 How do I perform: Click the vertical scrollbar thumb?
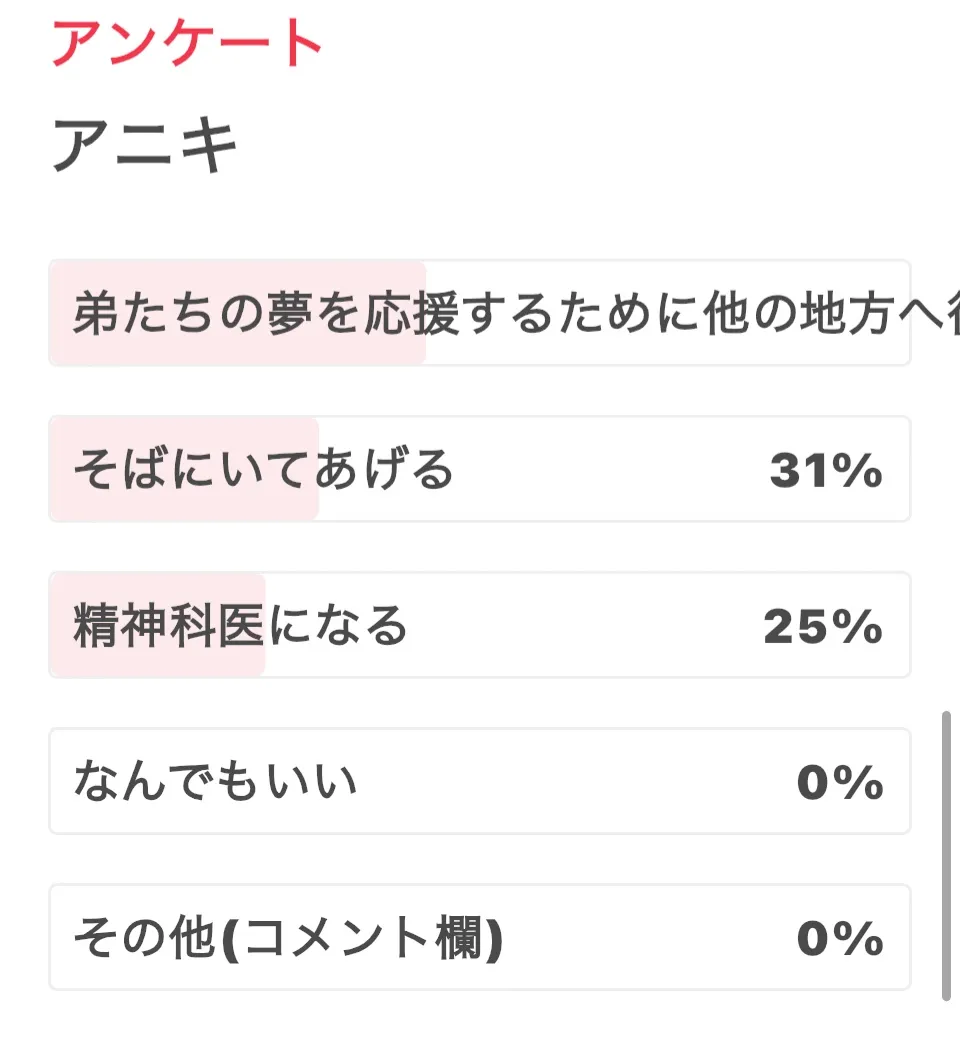point(945,855)
